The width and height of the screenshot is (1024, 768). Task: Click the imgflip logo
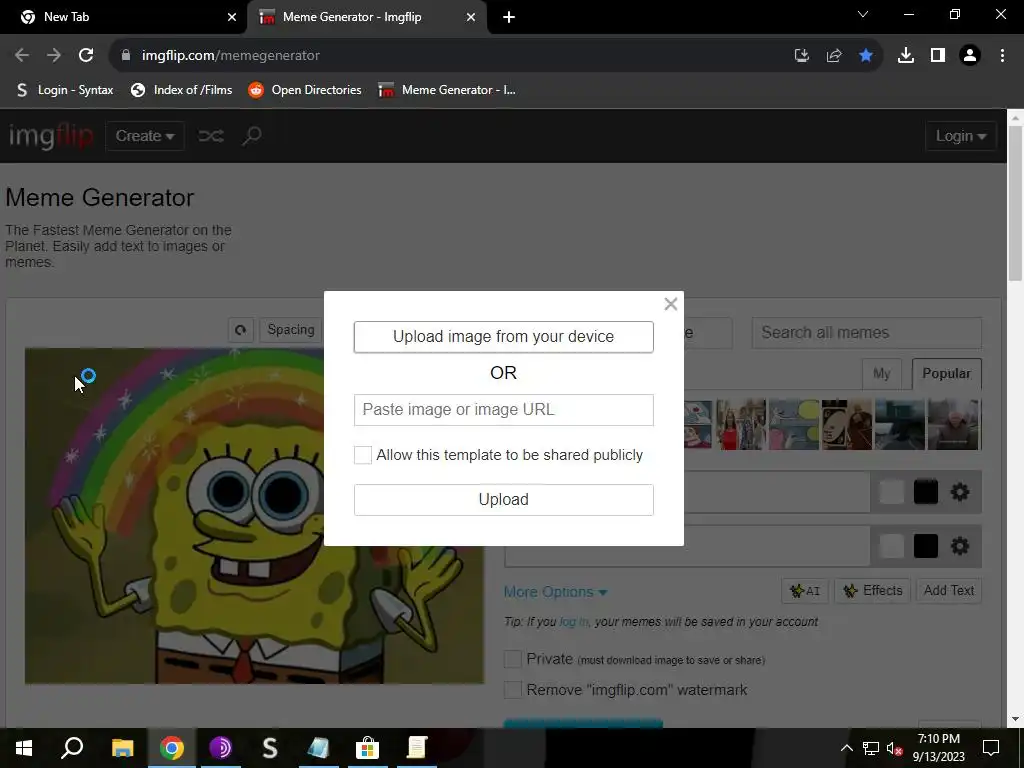click(50, 136)
